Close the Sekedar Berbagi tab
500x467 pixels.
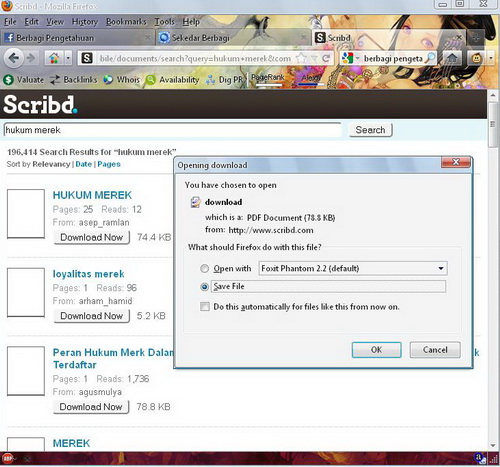tap(304, 38)
